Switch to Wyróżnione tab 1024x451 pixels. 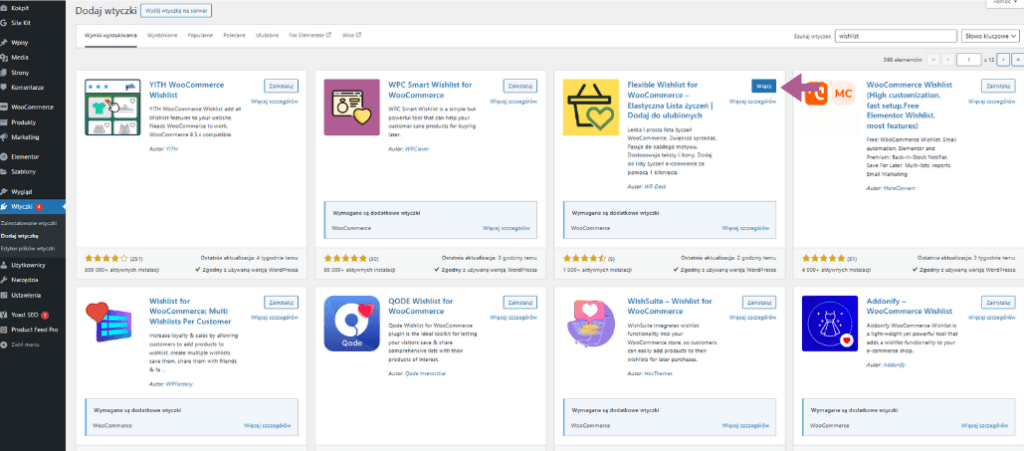click(x=162, y=35)
